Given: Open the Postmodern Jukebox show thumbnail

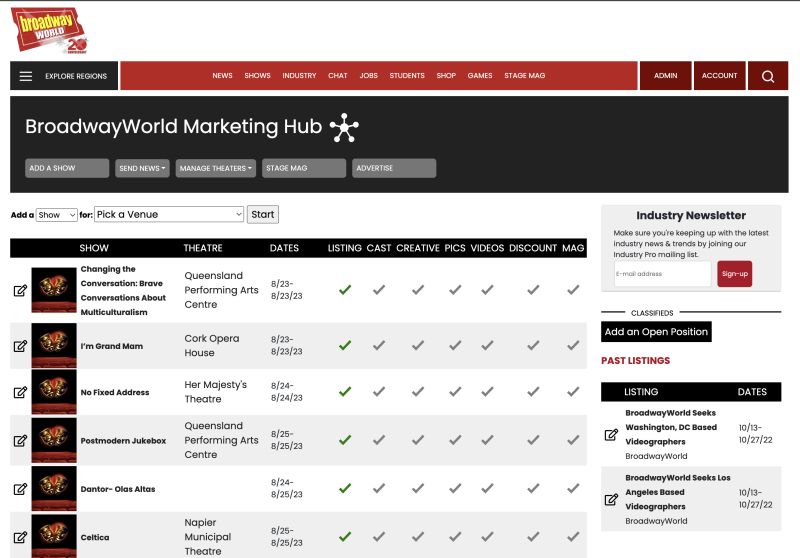Looking at the screenshot, I should (54, 440).
